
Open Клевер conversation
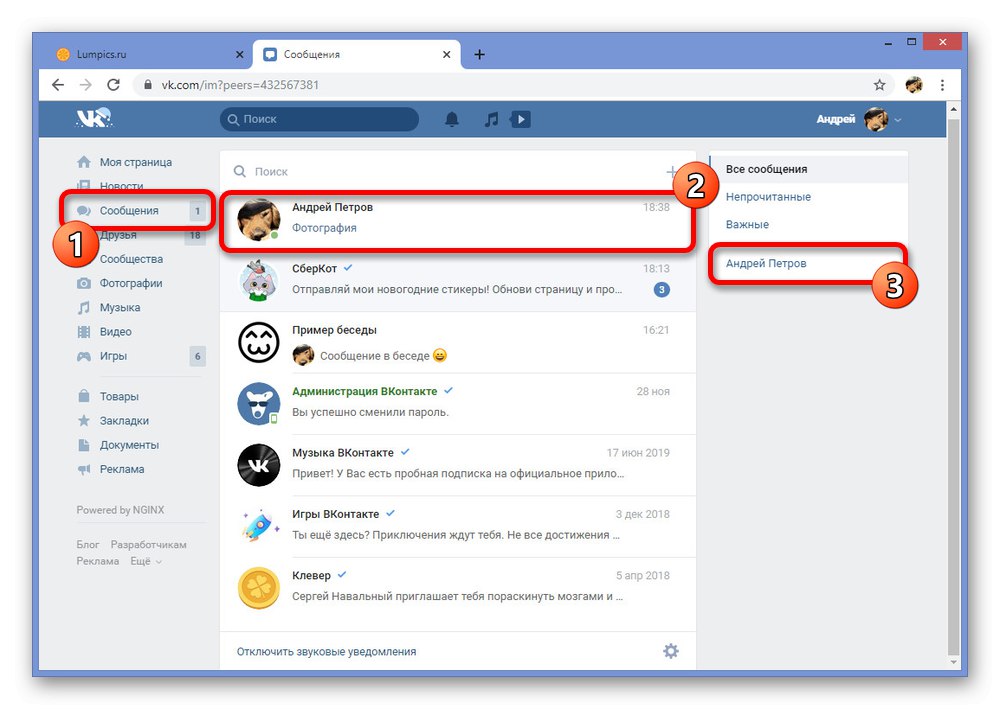click(x=457, y=587)
